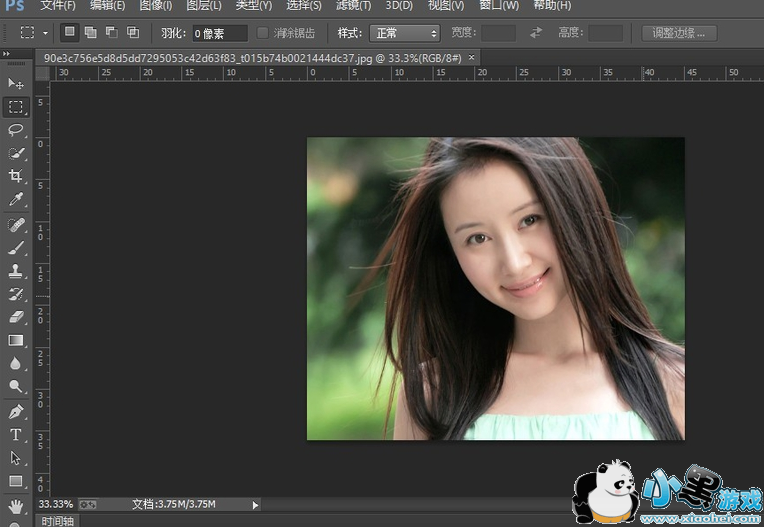Image resolution: width=764 pixels, height=527 pixels.
Task: Open the marquee tool preset picker arrow
Action: pos(46,33)
